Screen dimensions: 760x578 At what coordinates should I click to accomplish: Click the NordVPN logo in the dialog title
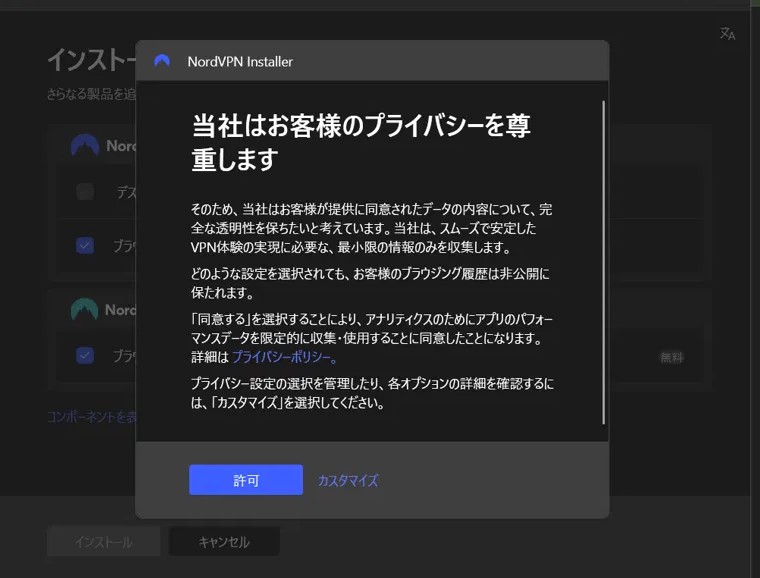(162, 61)
